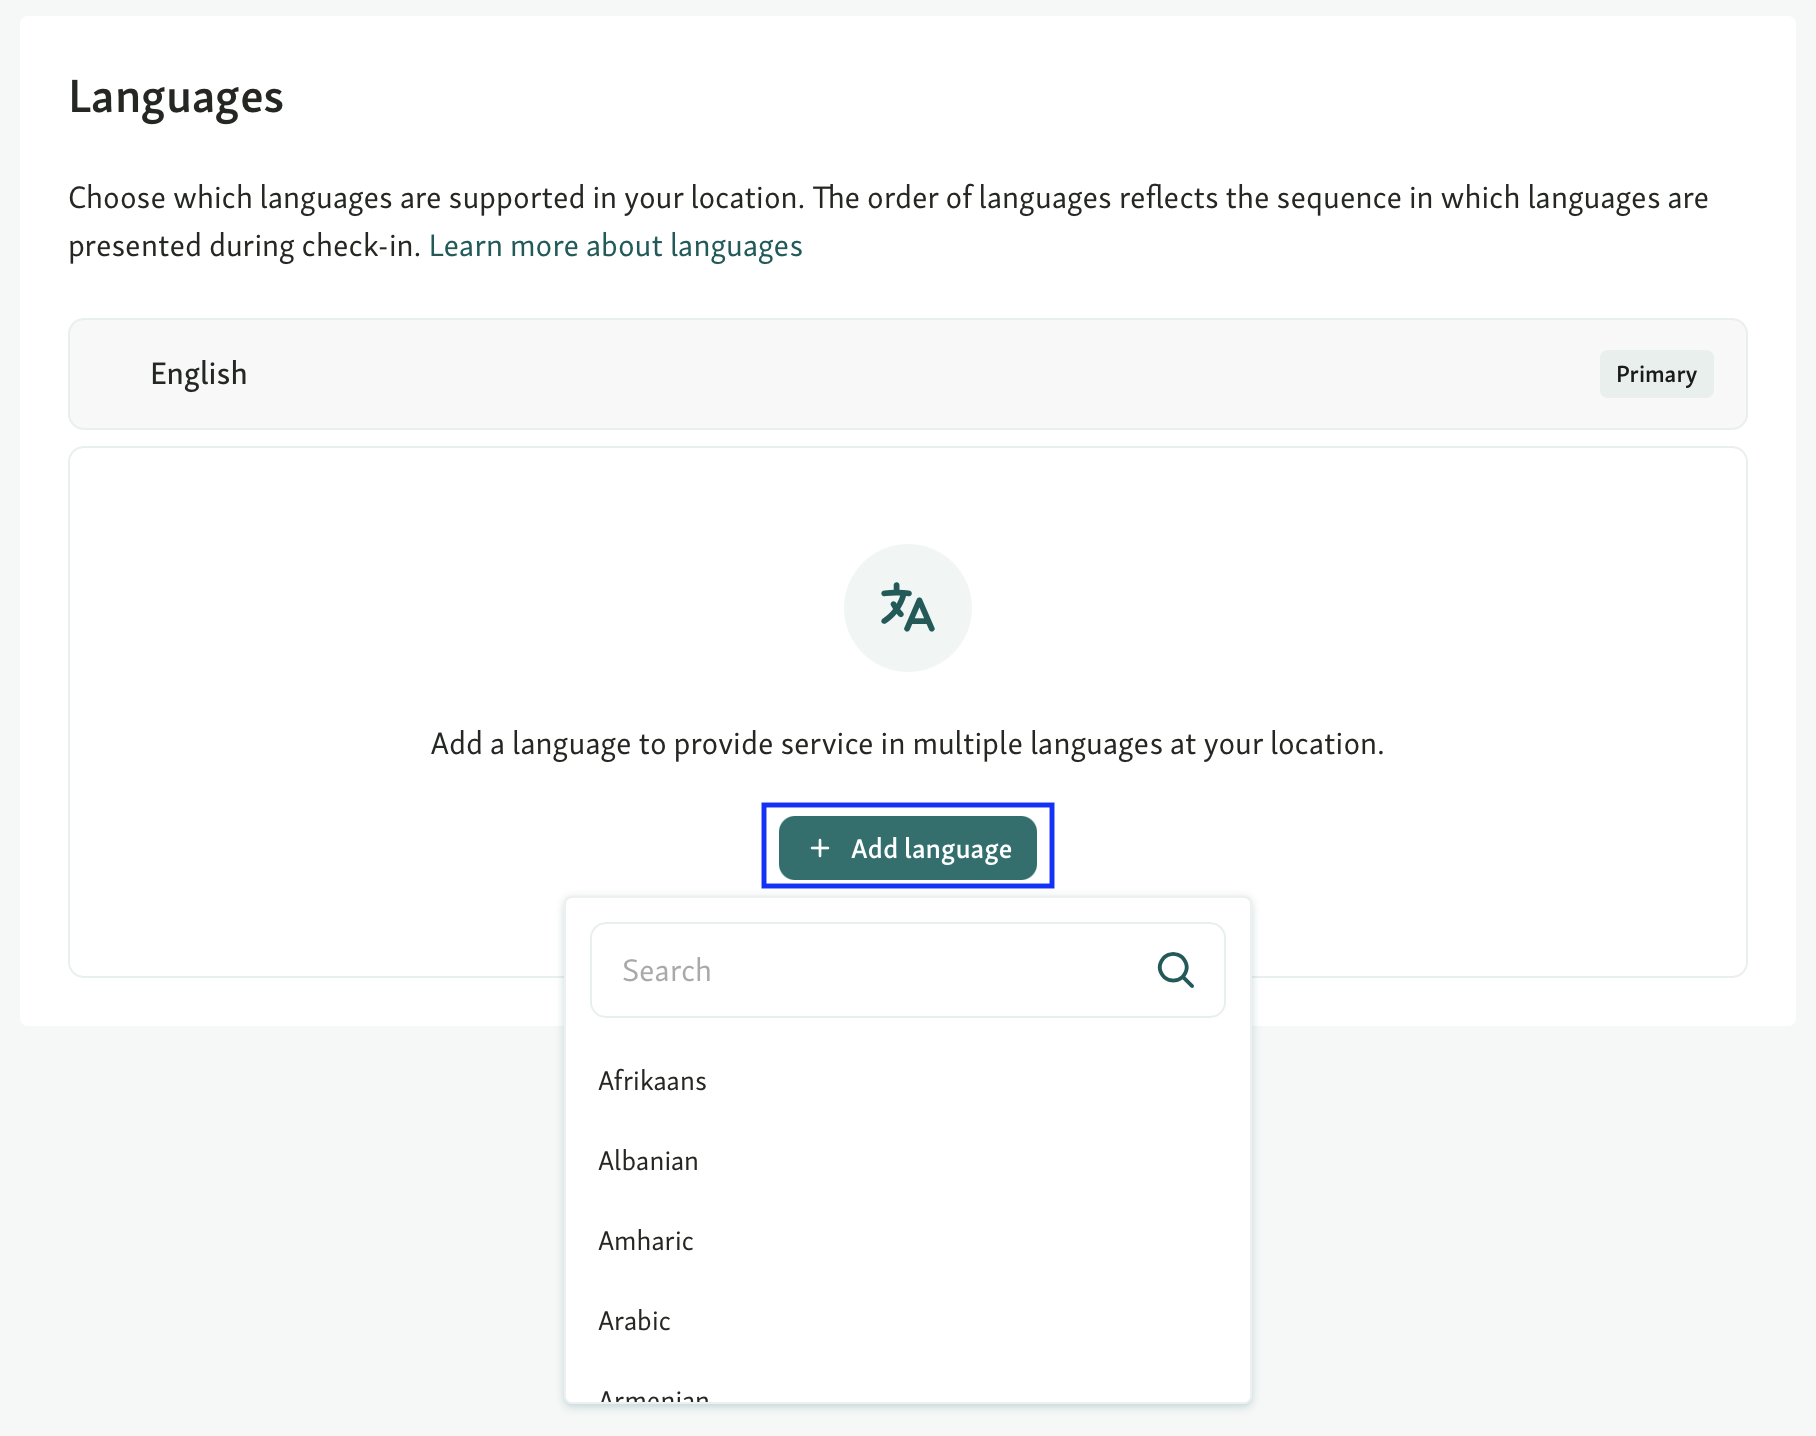Viewport: 1816px width, 1436px height.
Task: Select the English language row
Action: 908,374
